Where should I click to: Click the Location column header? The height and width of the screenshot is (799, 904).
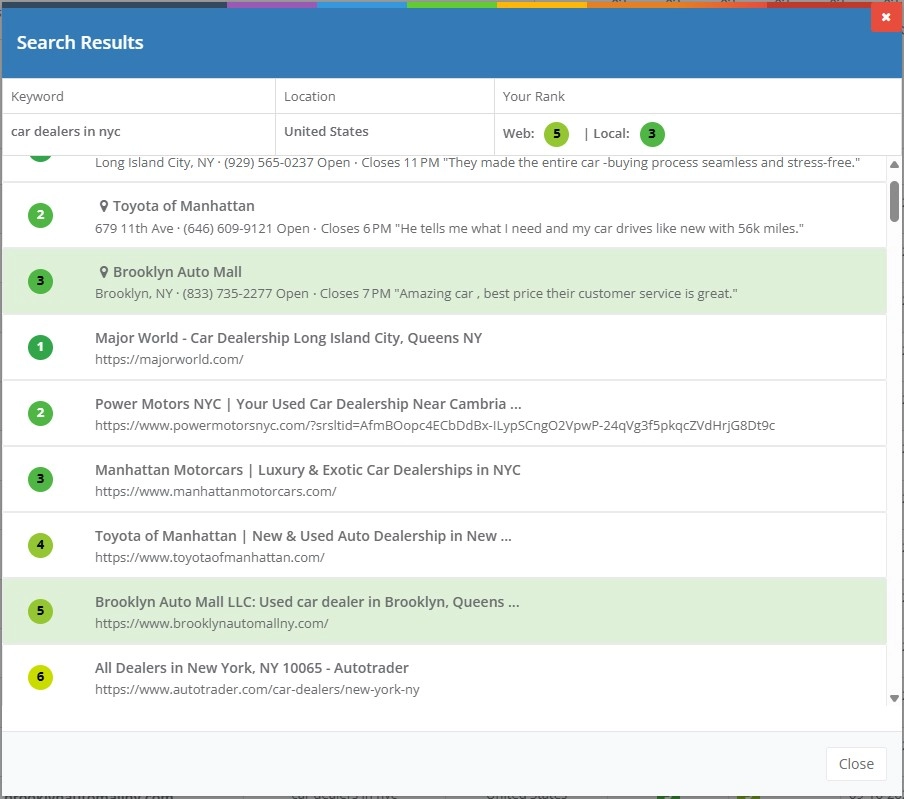coord(385,96)
